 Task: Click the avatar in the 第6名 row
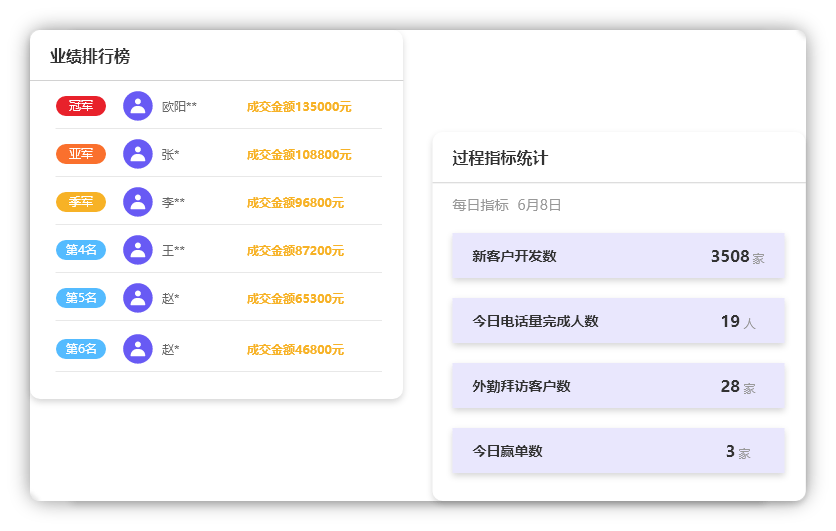click(x=138, y=349)
